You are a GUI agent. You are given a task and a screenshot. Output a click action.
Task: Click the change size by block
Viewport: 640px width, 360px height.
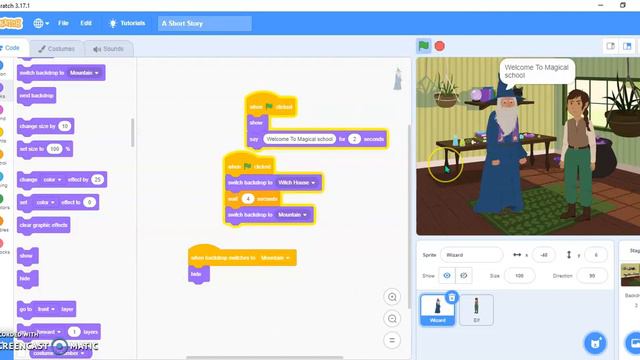click(x=37, y=127)
